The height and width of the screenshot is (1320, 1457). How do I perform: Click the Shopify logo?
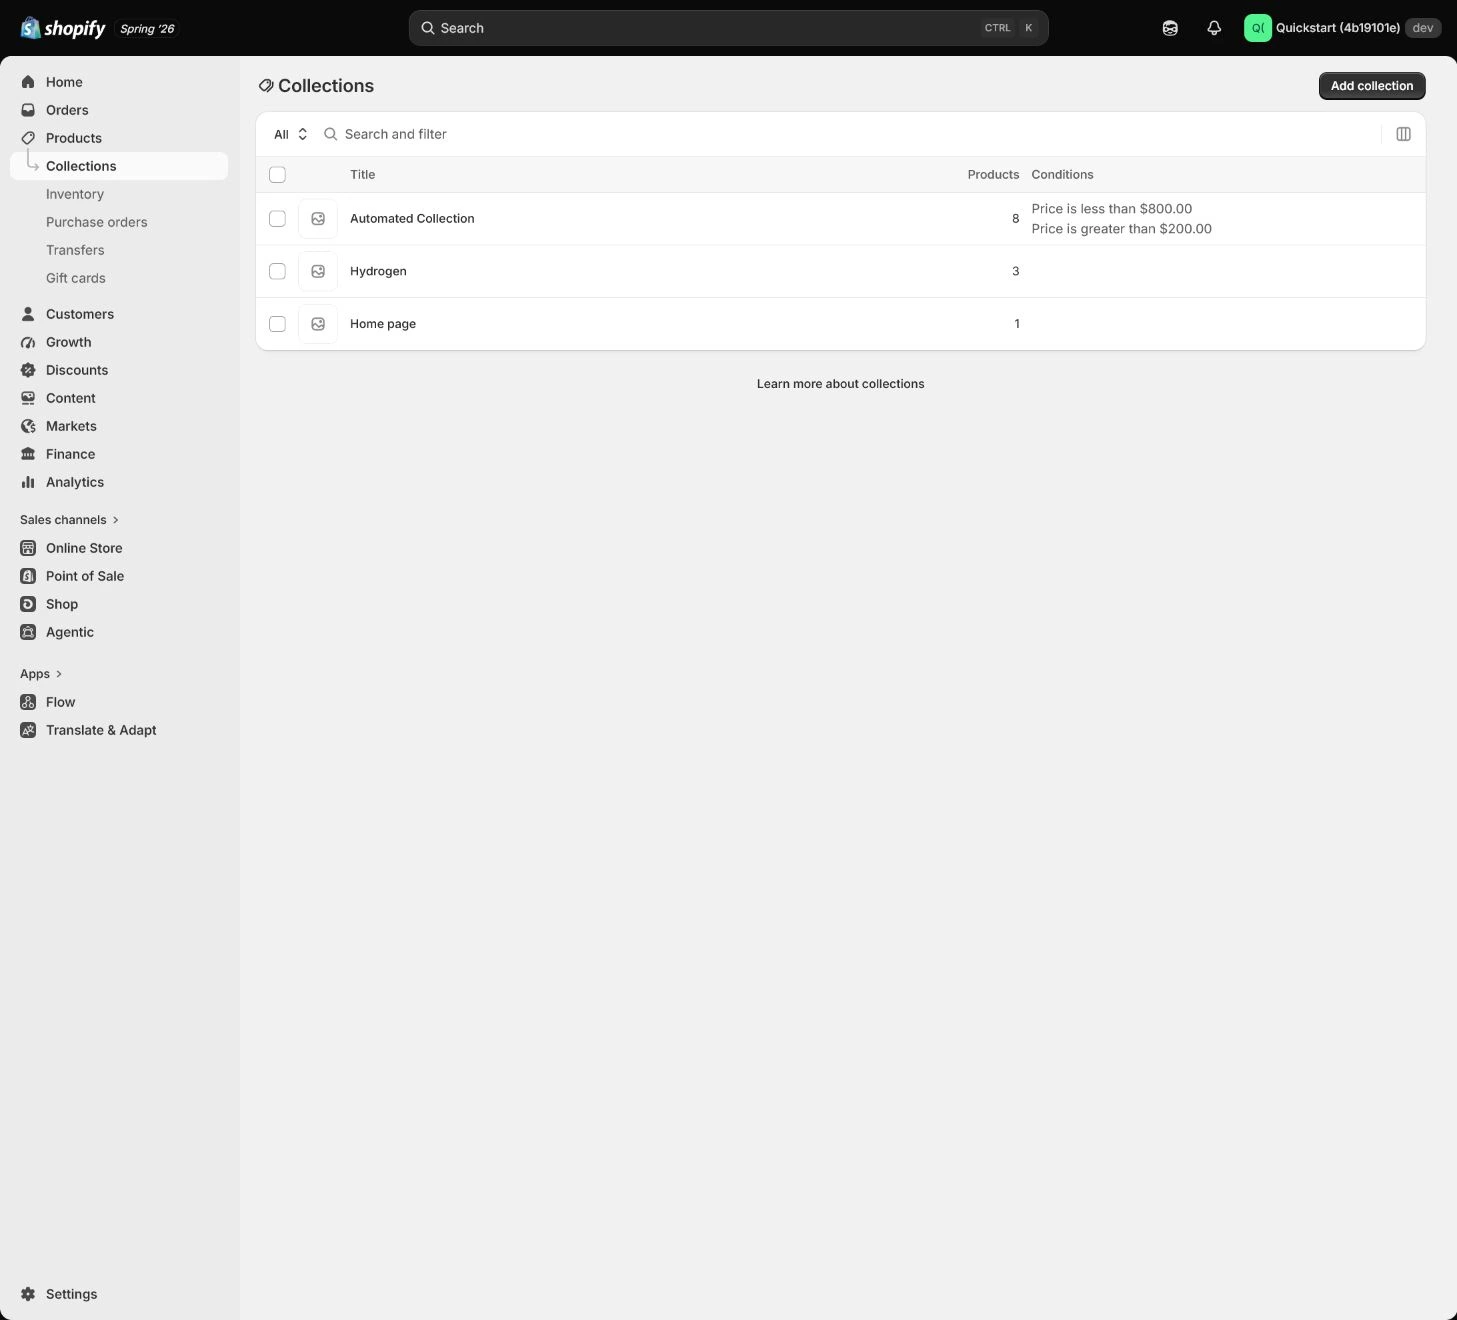[63, 28]
